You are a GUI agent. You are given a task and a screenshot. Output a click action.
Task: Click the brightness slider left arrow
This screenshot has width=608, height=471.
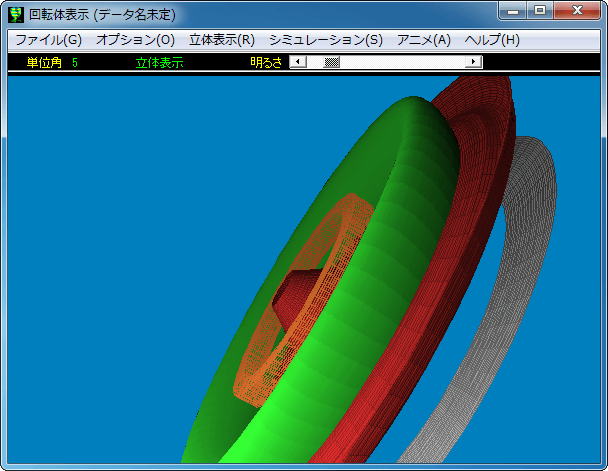pyautogui.click(x=297, y=62)
